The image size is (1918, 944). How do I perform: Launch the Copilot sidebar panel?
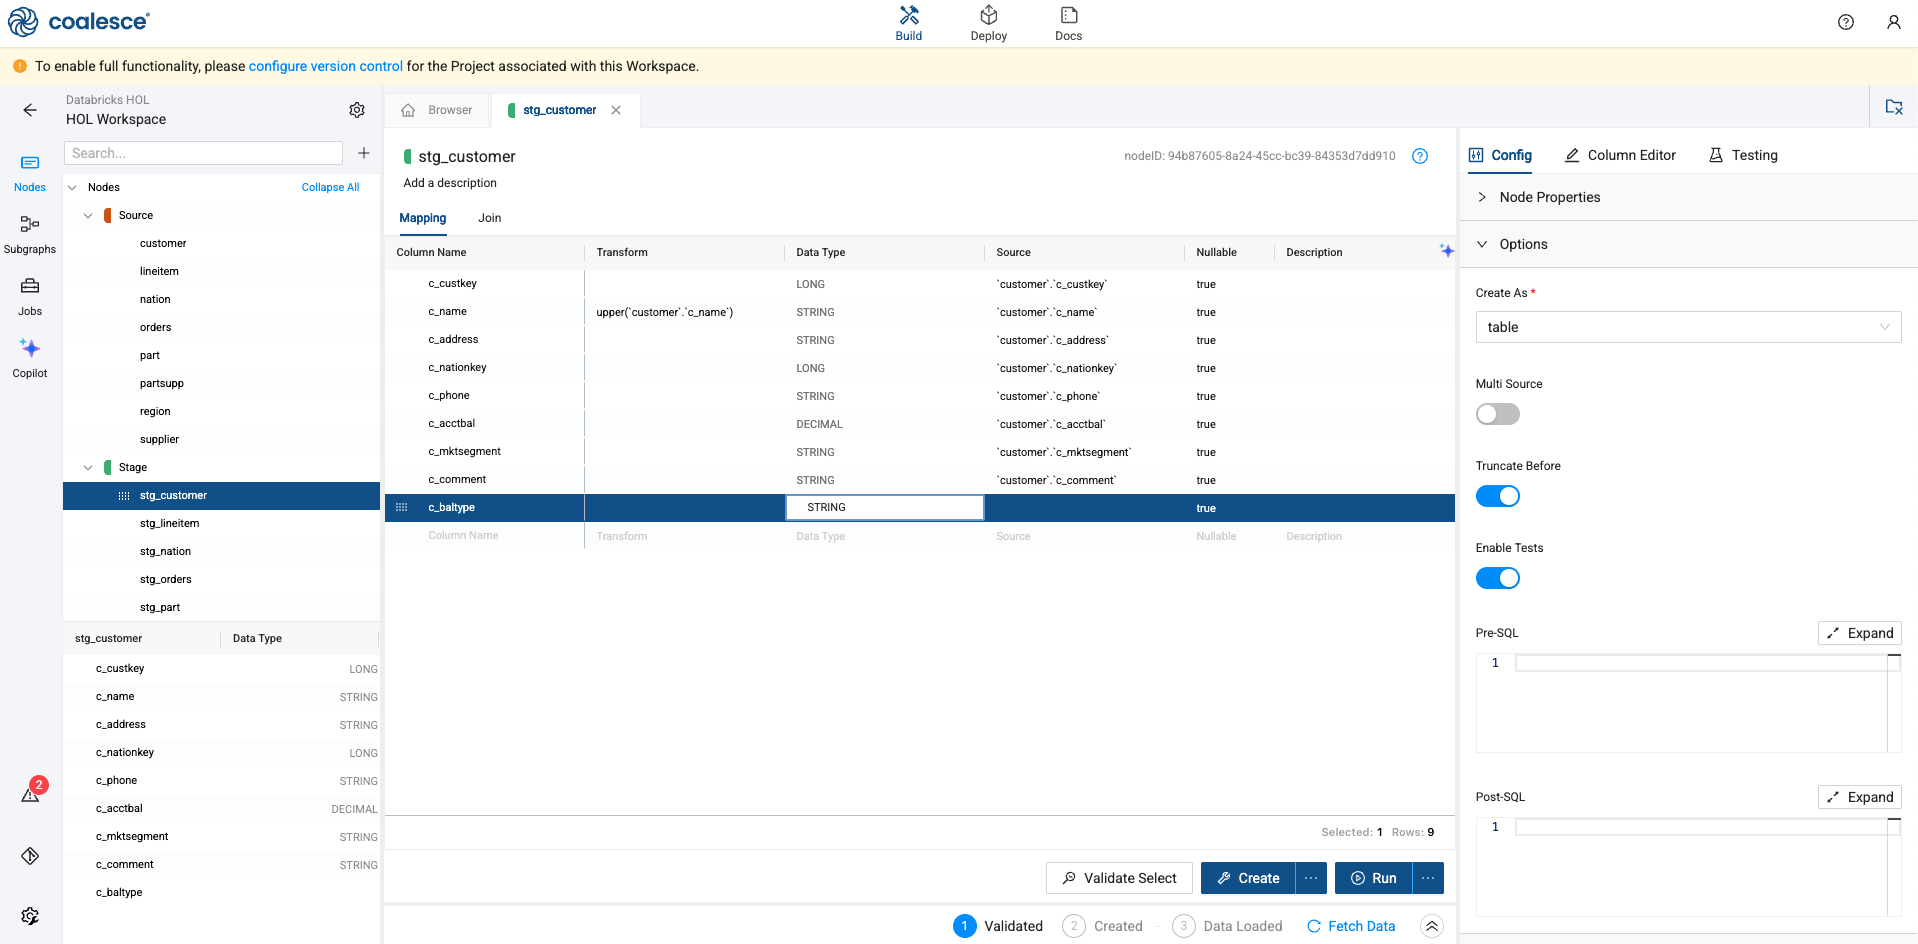click(x=30, y=358)
